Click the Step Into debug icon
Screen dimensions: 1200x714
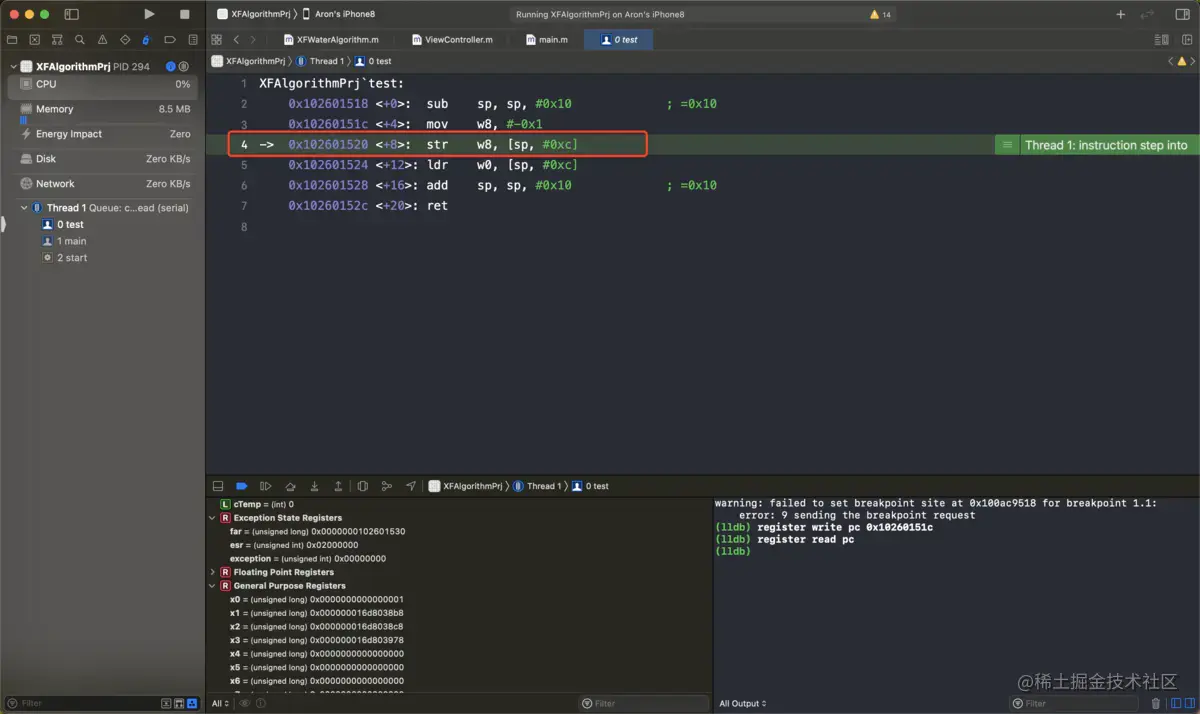314,486
